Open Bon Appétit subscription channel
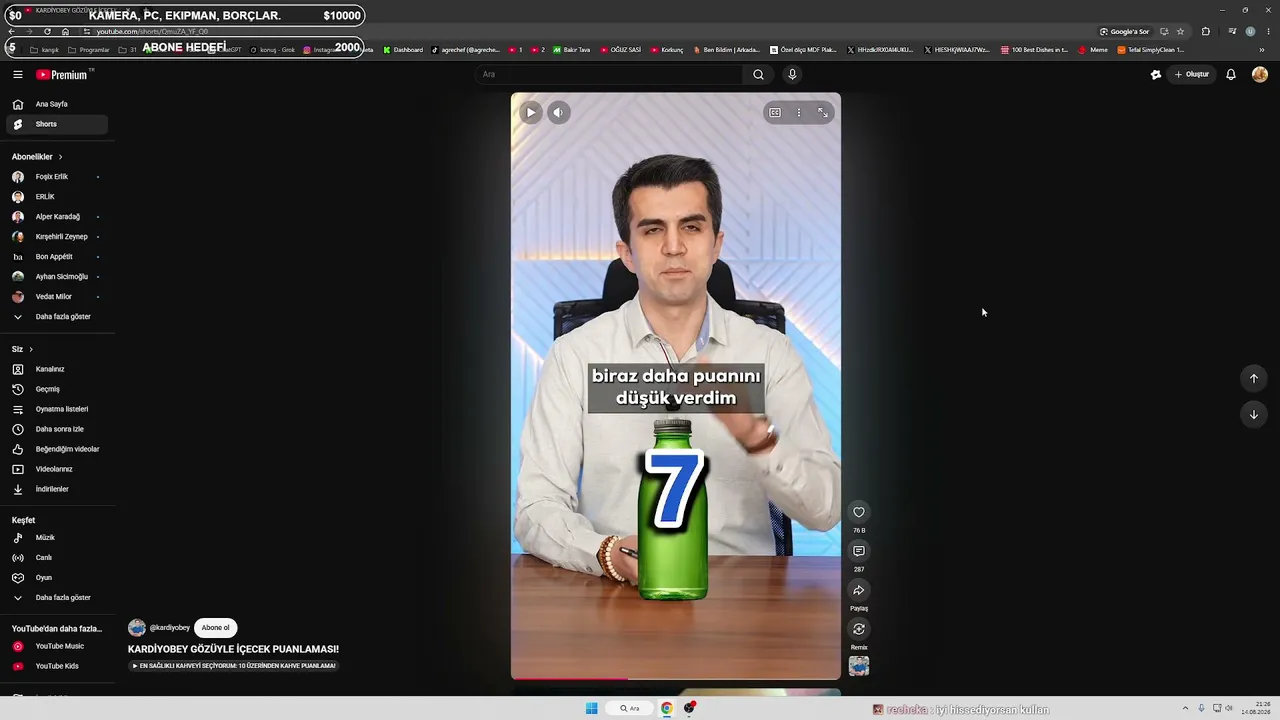 click(57, 257)
